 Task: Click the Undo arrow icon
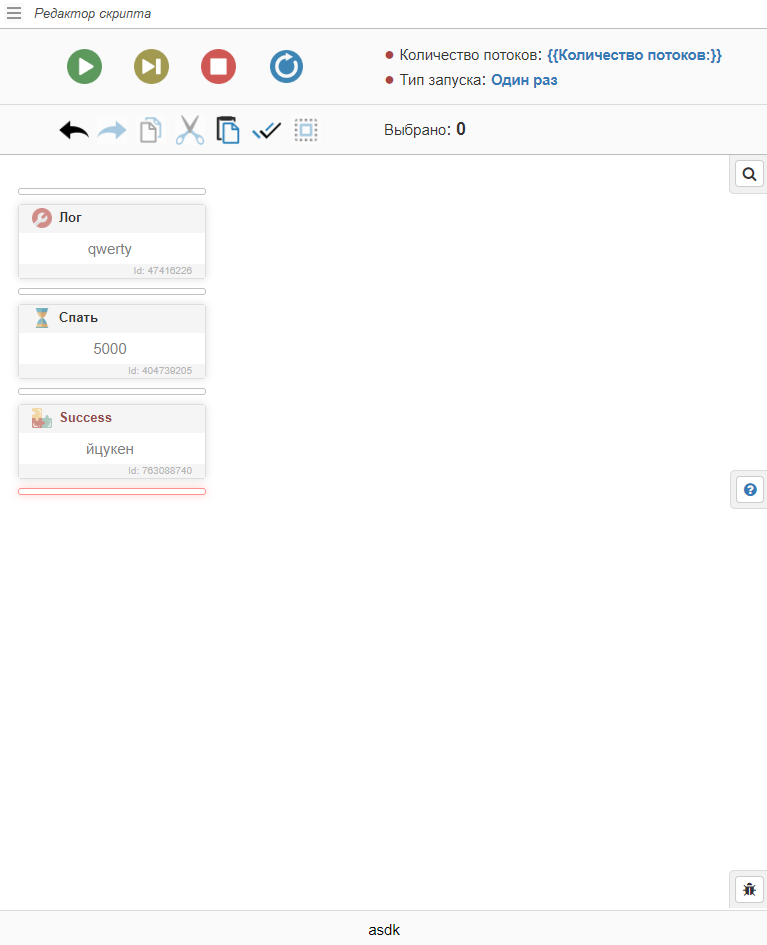click(x=74, y=130)
